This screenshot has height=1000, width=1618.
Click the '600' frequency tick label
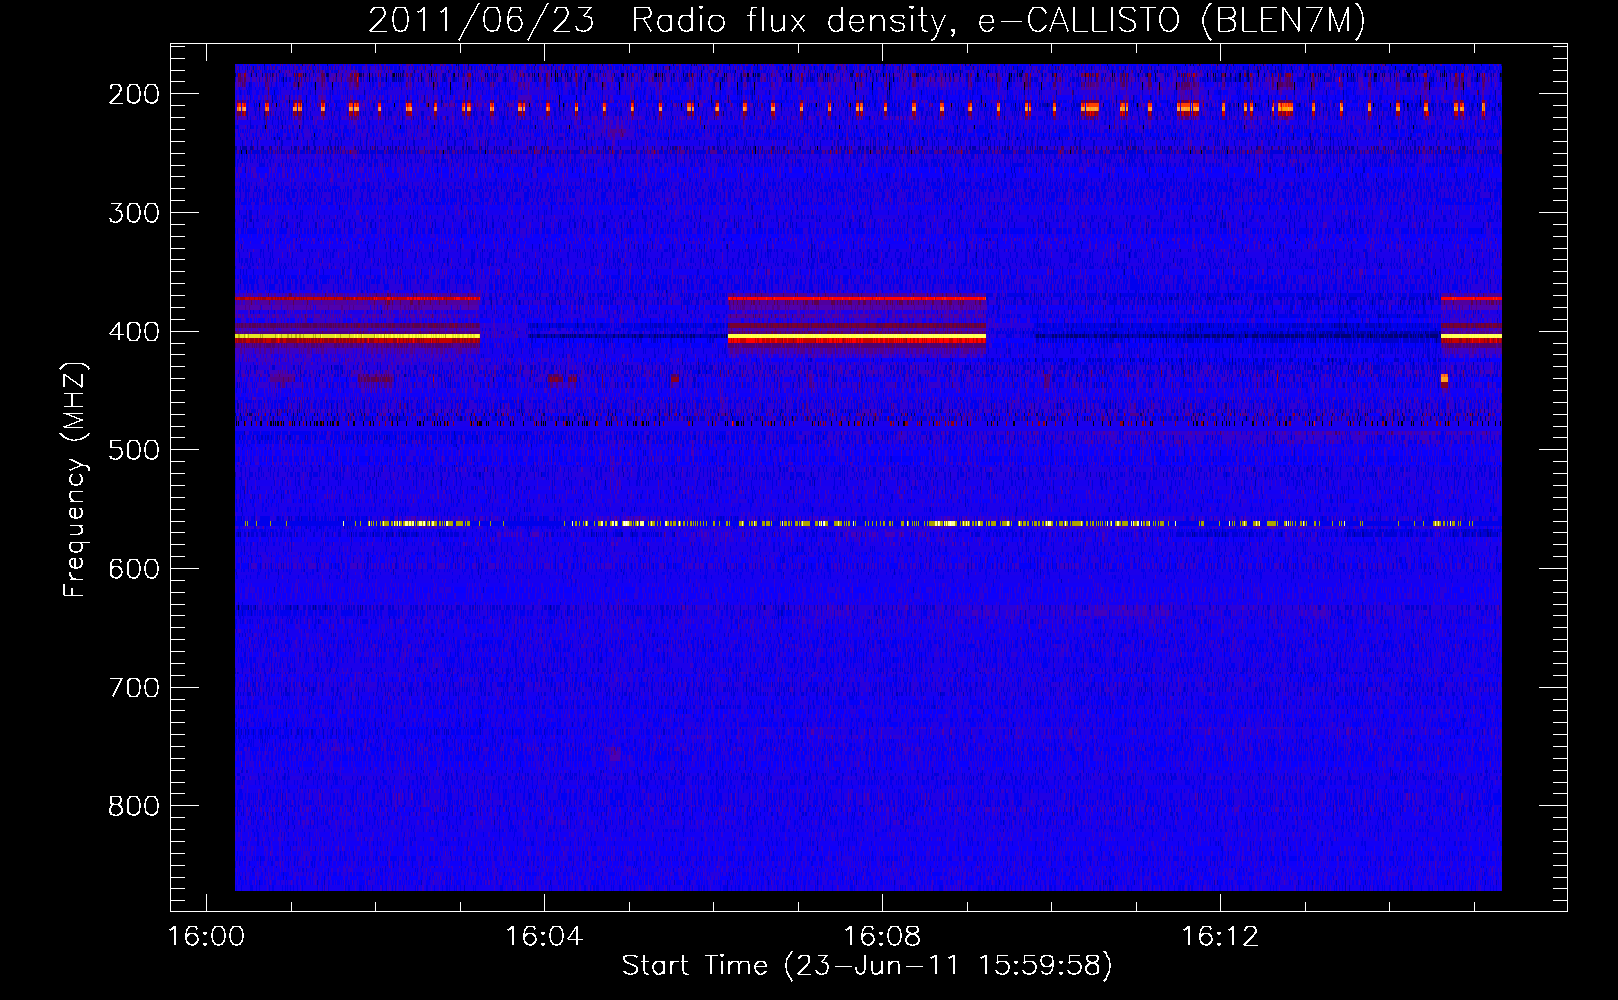[134, 569]
